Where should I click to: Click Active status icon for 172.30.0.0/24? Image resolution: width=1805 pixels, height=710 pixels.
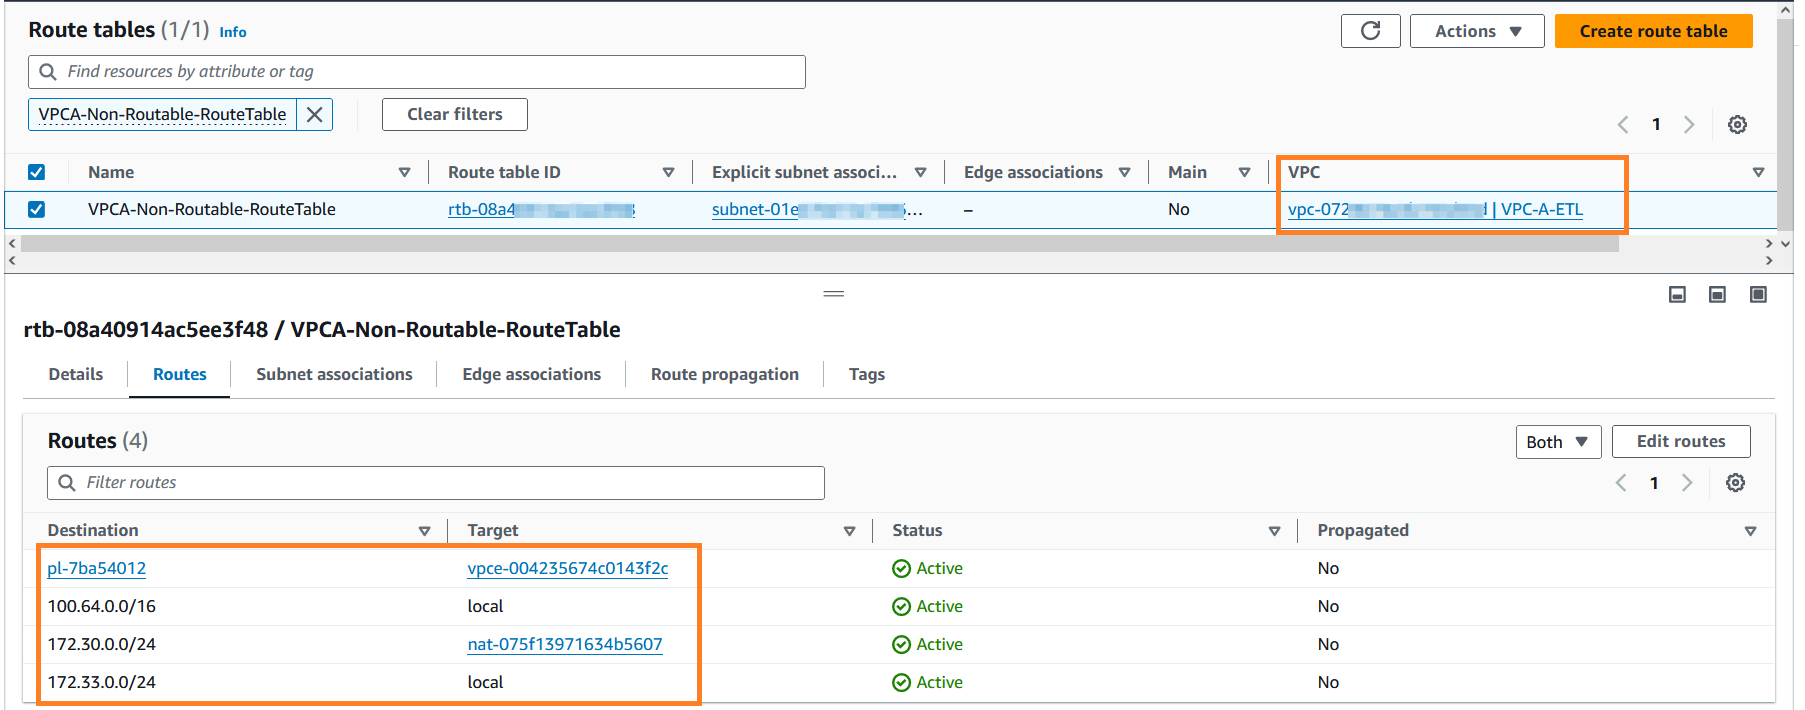[x=902, y=645]
